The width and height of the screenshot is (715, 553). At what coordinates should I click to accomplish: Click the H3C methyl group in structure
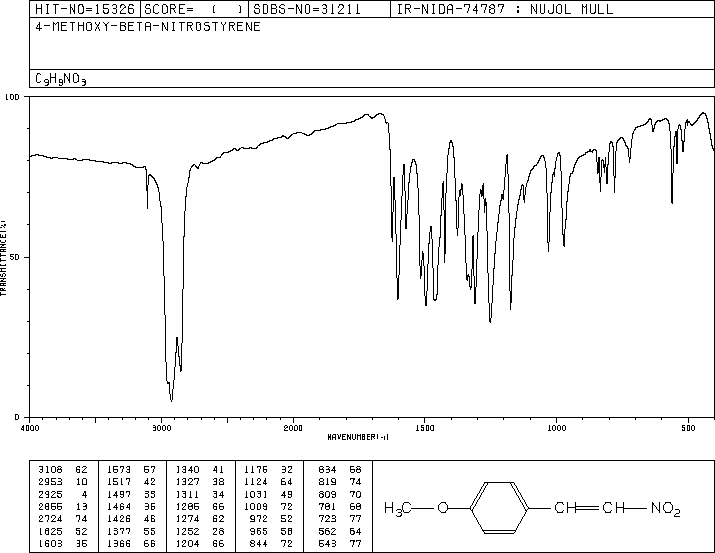(x=398, y=508)
